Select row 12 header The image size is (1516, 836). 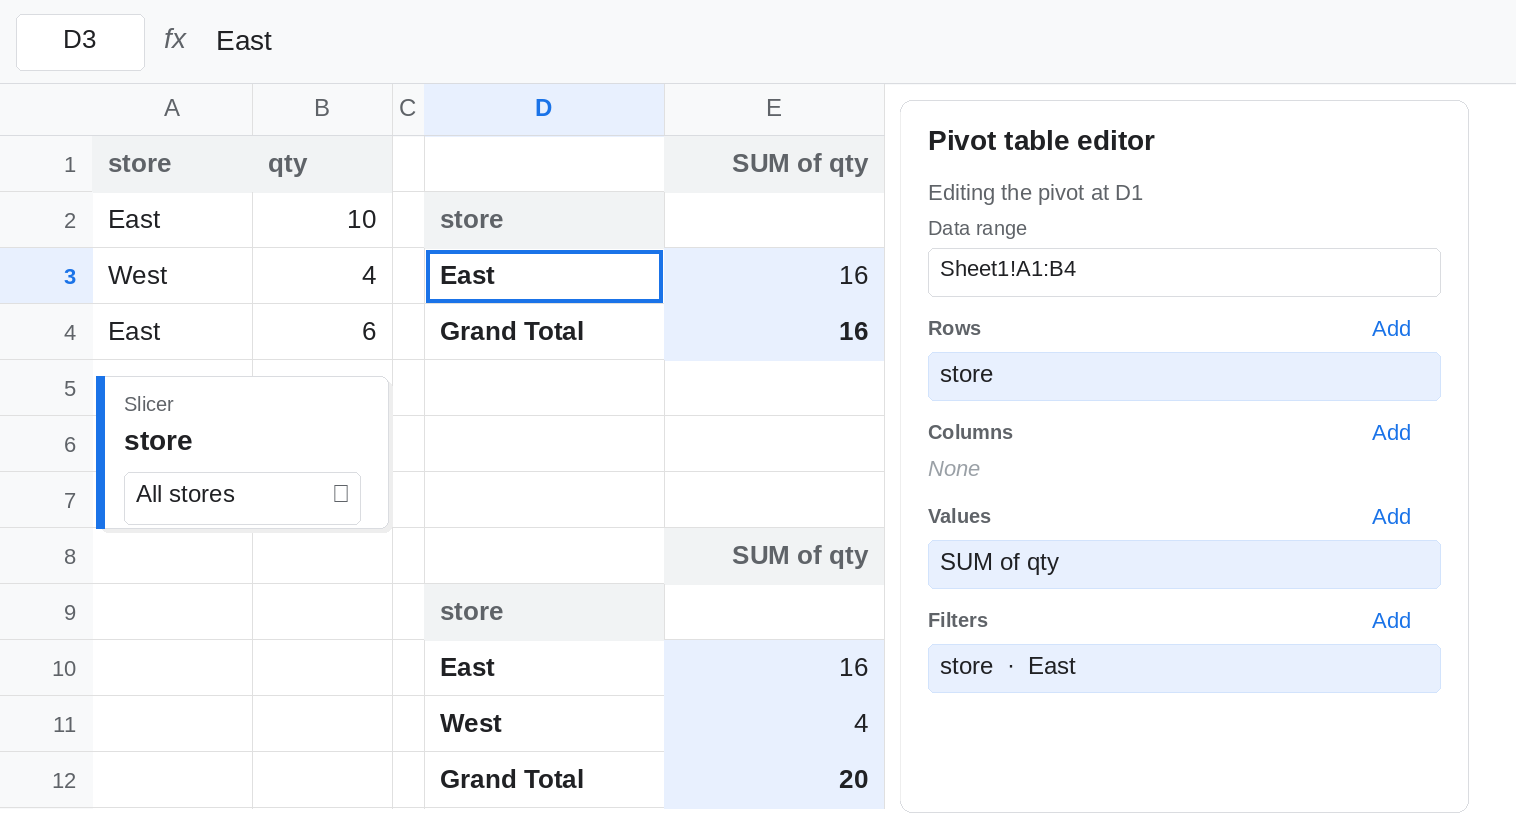tap(46, 780)
